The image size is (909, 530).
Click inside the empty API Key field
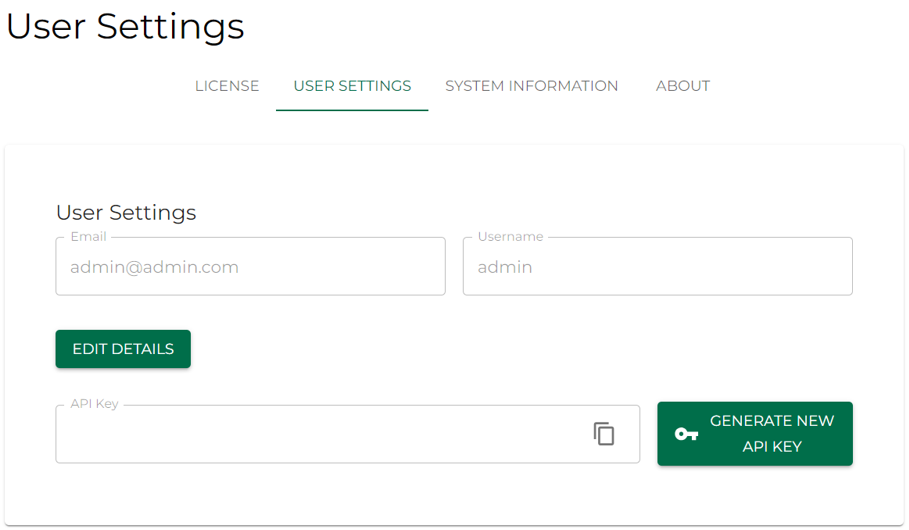[320, 435]
